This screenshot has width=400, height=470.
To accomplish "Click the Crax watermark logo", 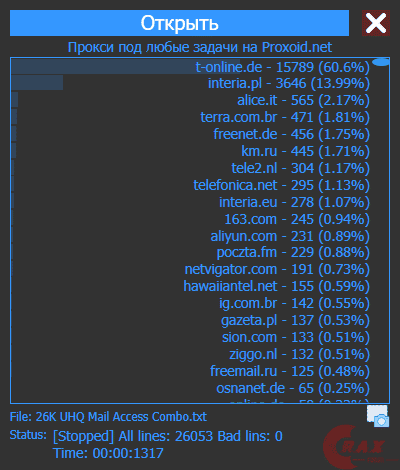I will tap(355, 447).
